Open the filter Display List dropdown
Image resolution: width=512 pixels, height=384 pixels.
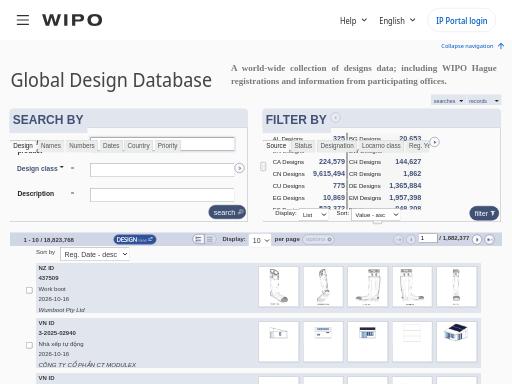(x=314, y=215)
